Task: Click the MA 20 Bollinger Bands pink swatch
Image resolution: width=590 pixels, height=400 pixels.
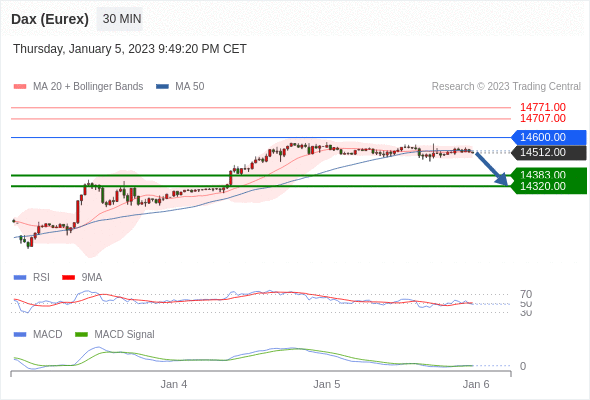Action: tap(20, 87)
